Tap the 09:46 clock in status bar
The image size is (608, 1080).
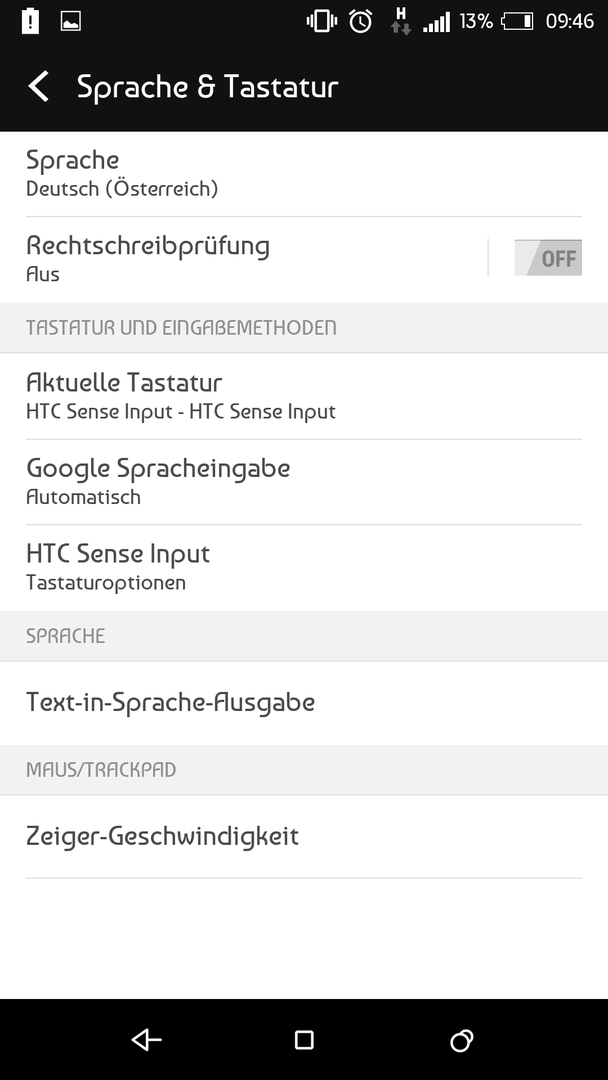tap(569, 21)
